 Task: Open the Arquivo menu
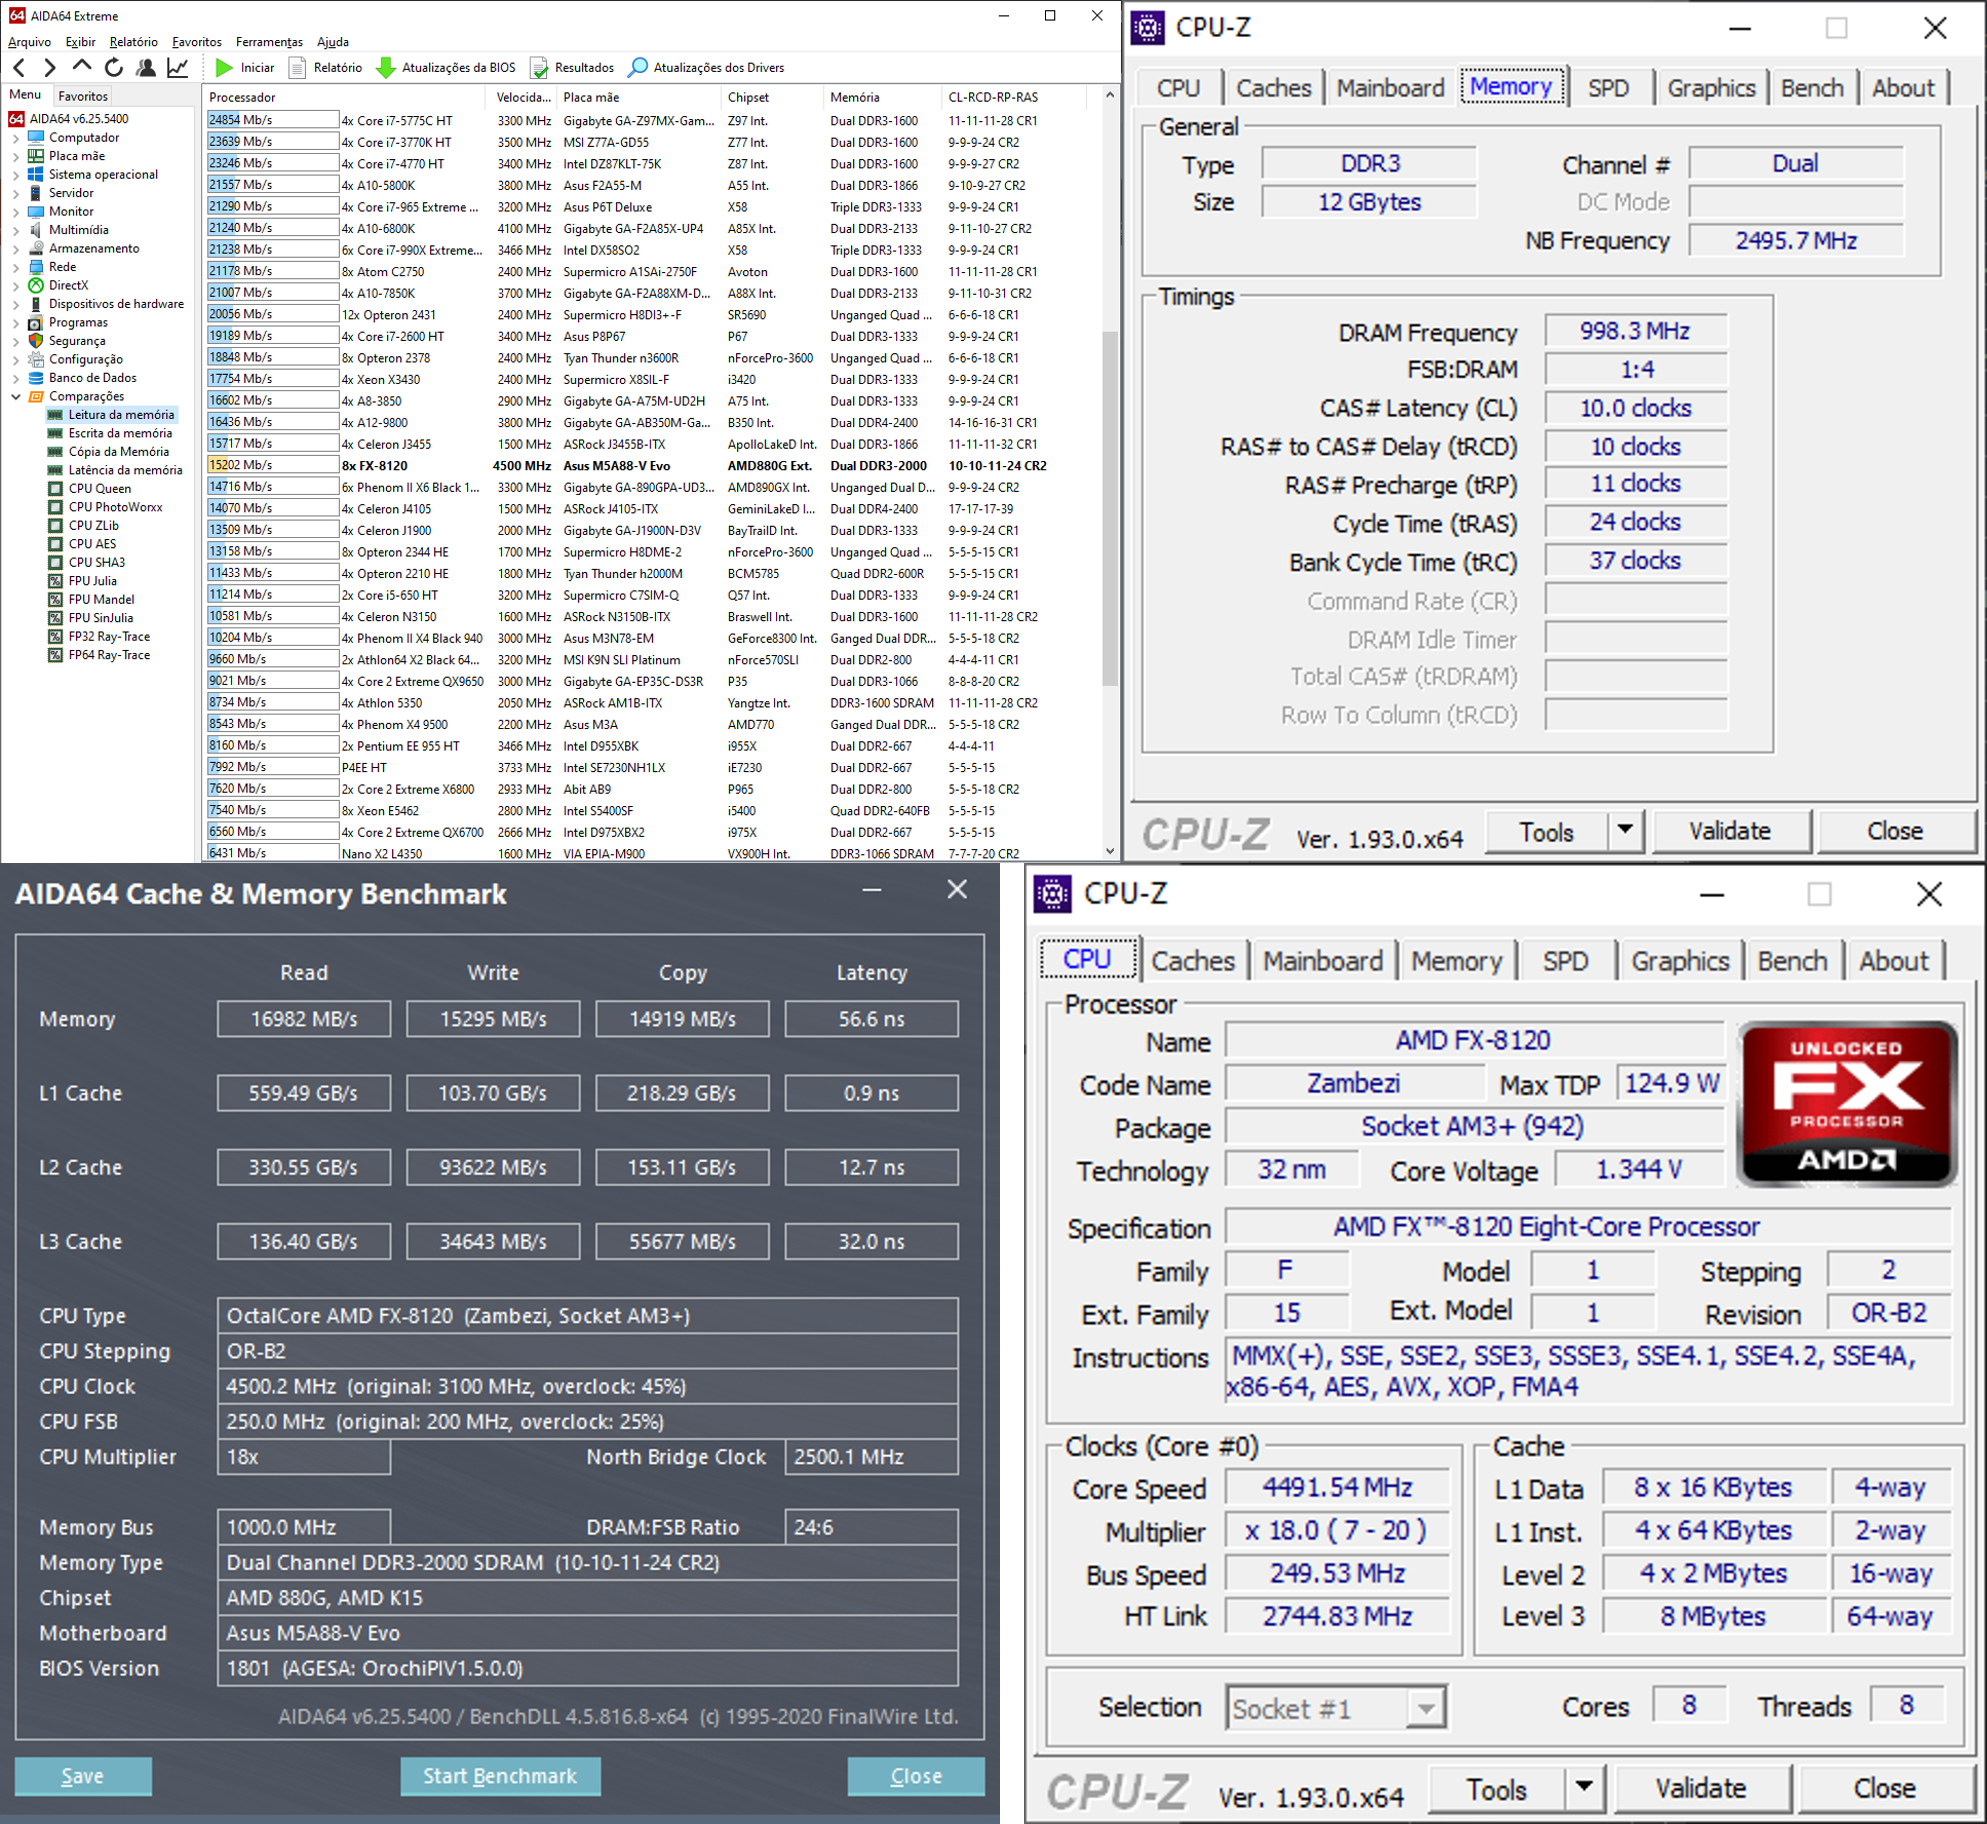pos(29,41)
